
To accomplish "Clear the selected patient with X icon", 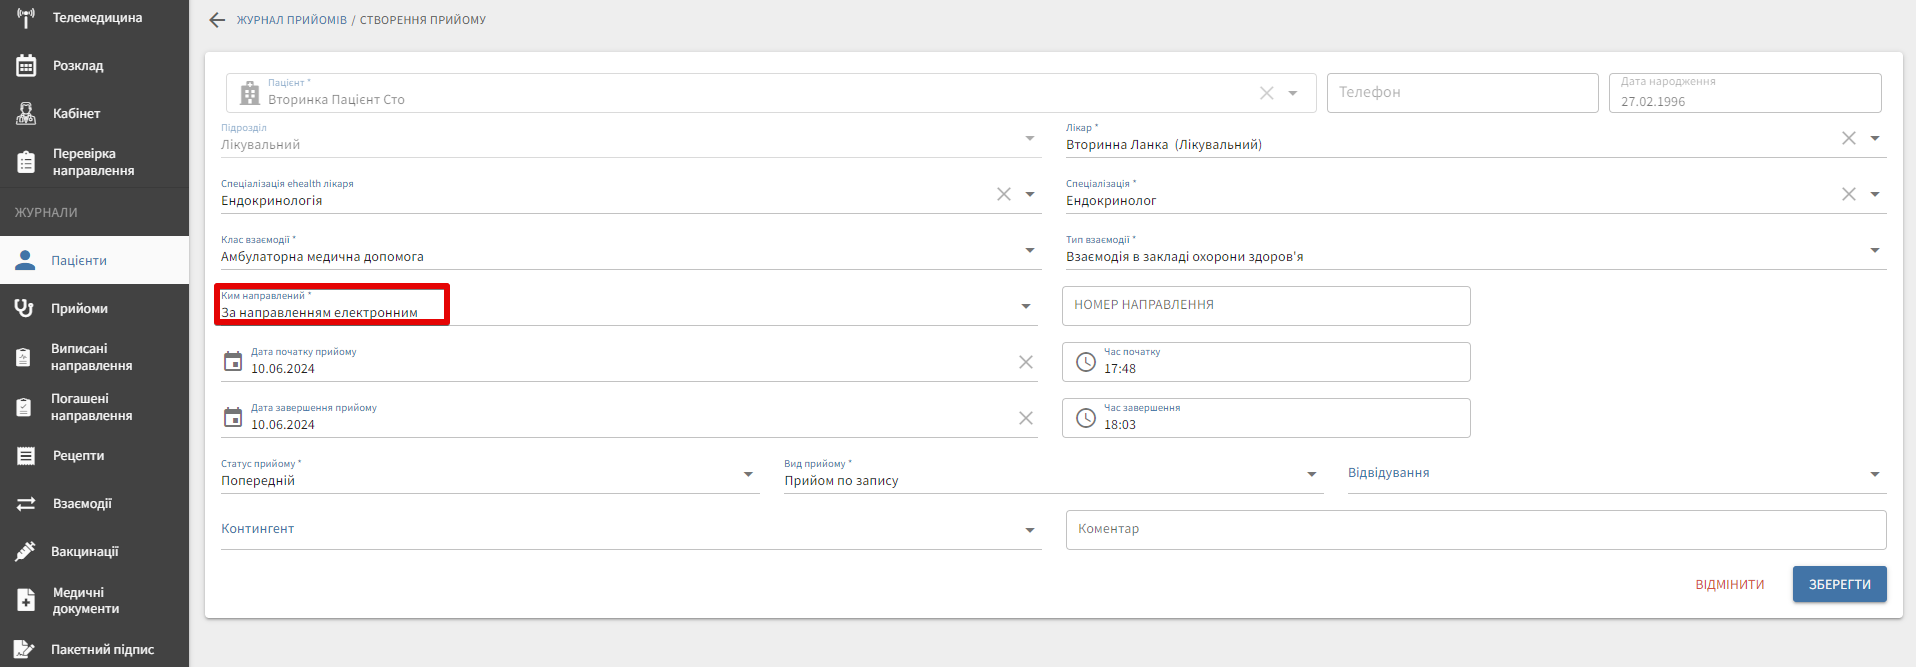I will coord(1266,93).
